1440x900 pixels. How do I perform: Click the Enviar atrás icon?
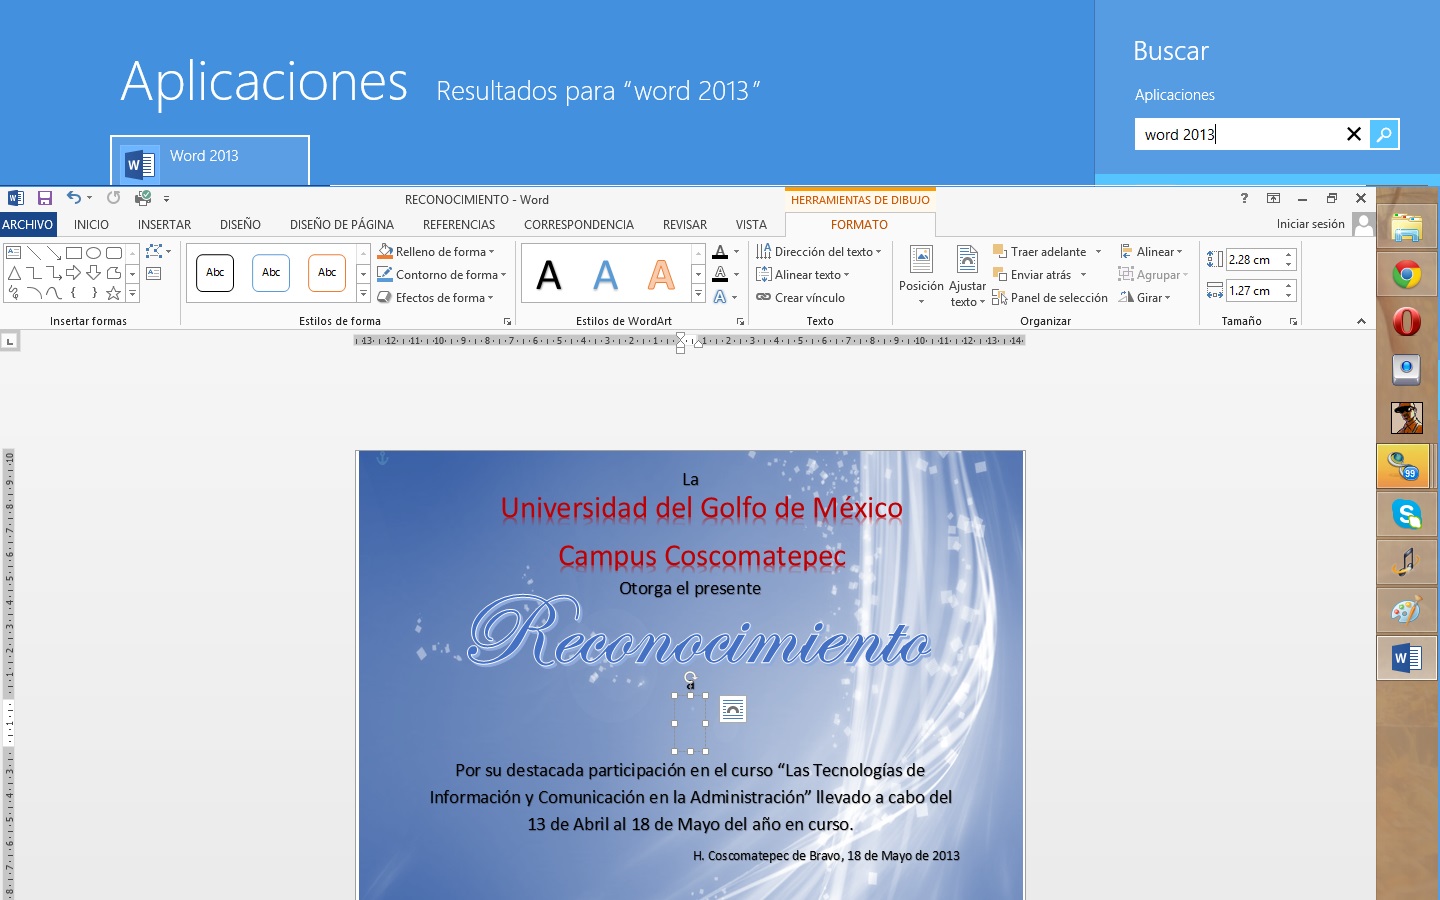click(x=1038, y=274)
